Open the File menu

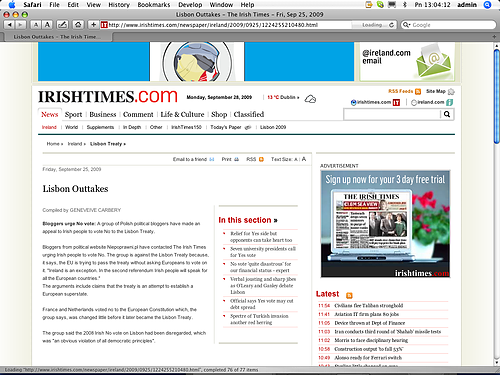tap(54, 5)
